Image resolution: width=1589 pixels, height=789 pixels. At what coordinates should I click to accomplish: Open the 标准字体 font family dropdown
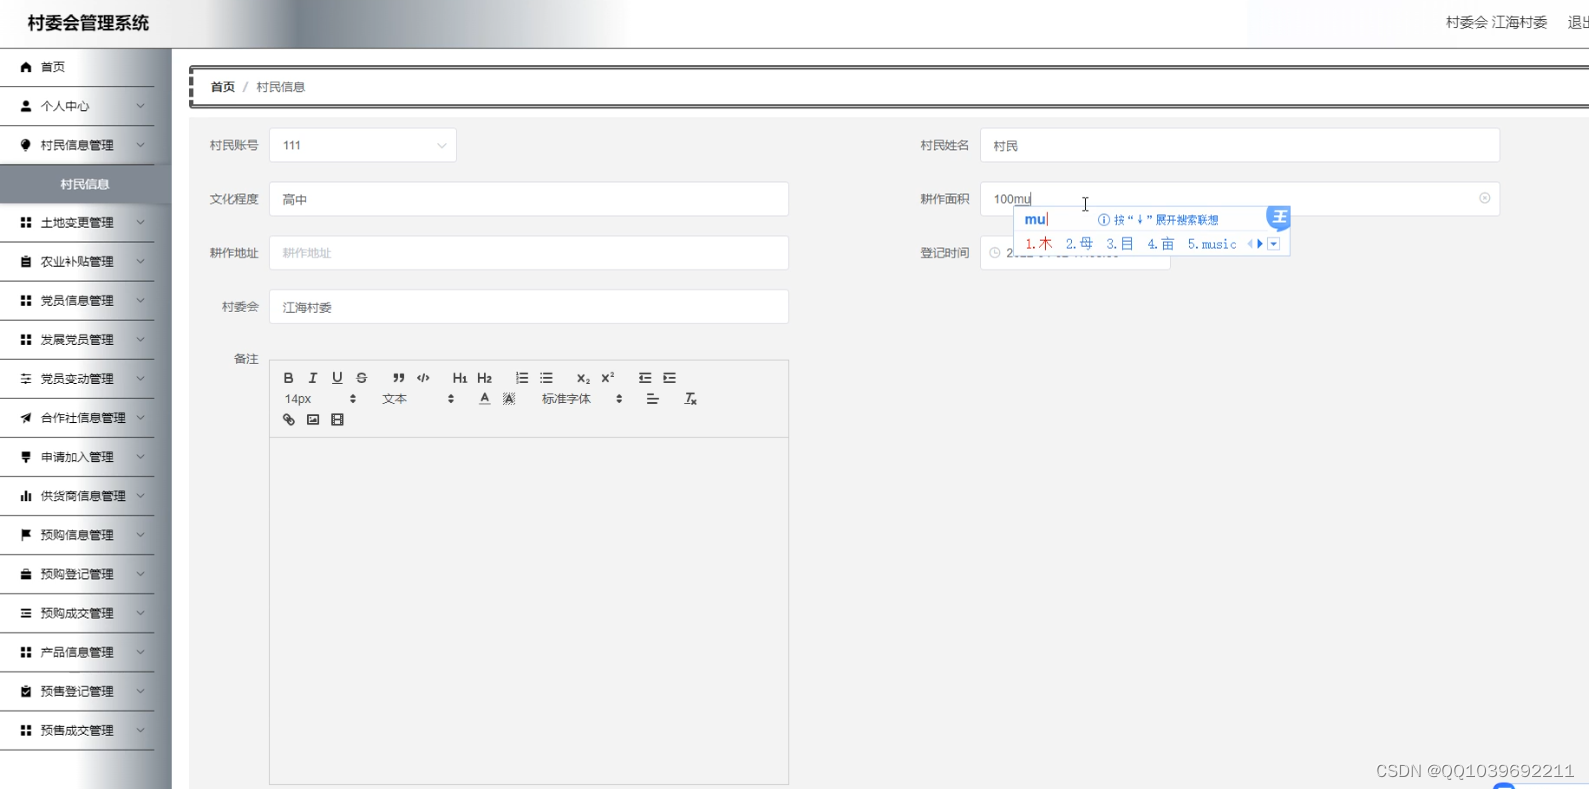pyautogui.click(x=582, y=399)
